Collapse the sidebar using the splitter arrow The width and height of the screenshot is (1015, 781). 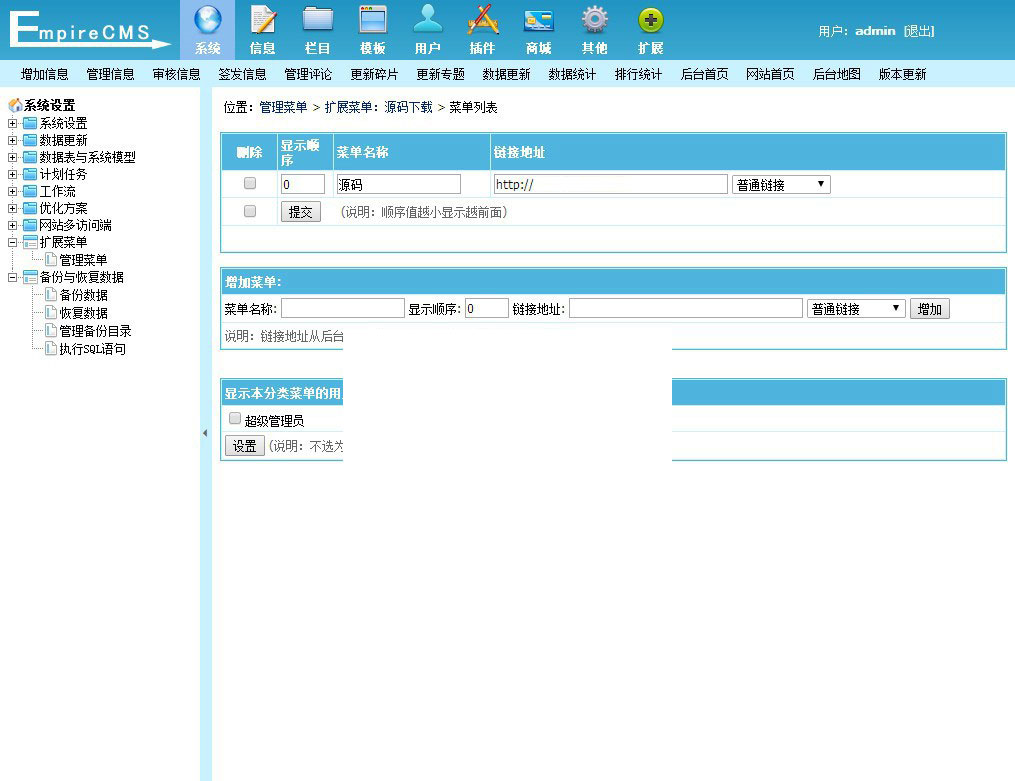click(205, 433)
